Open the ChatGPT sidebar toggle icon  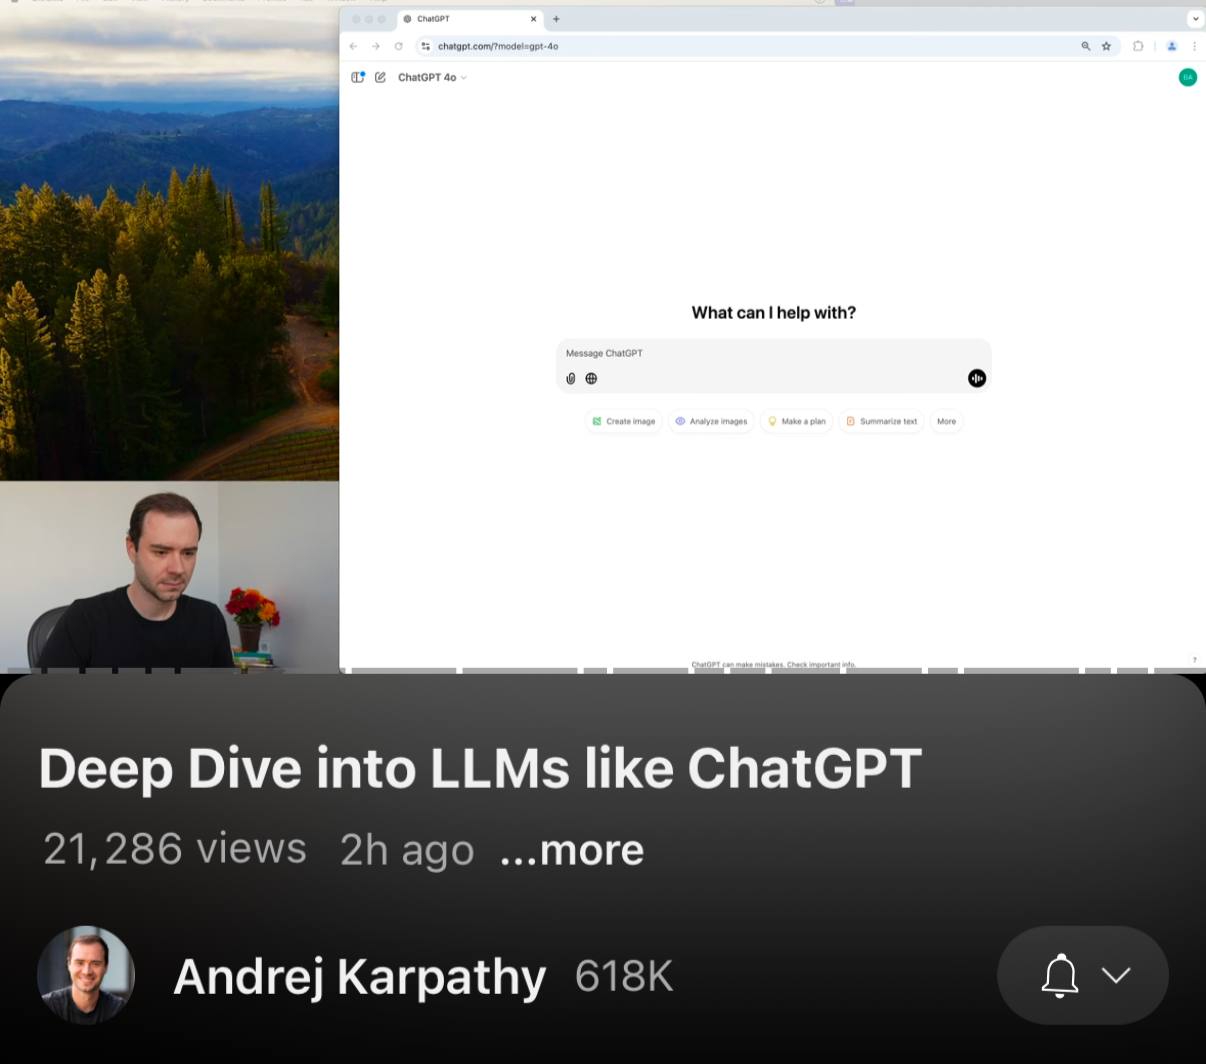point(358,77)
